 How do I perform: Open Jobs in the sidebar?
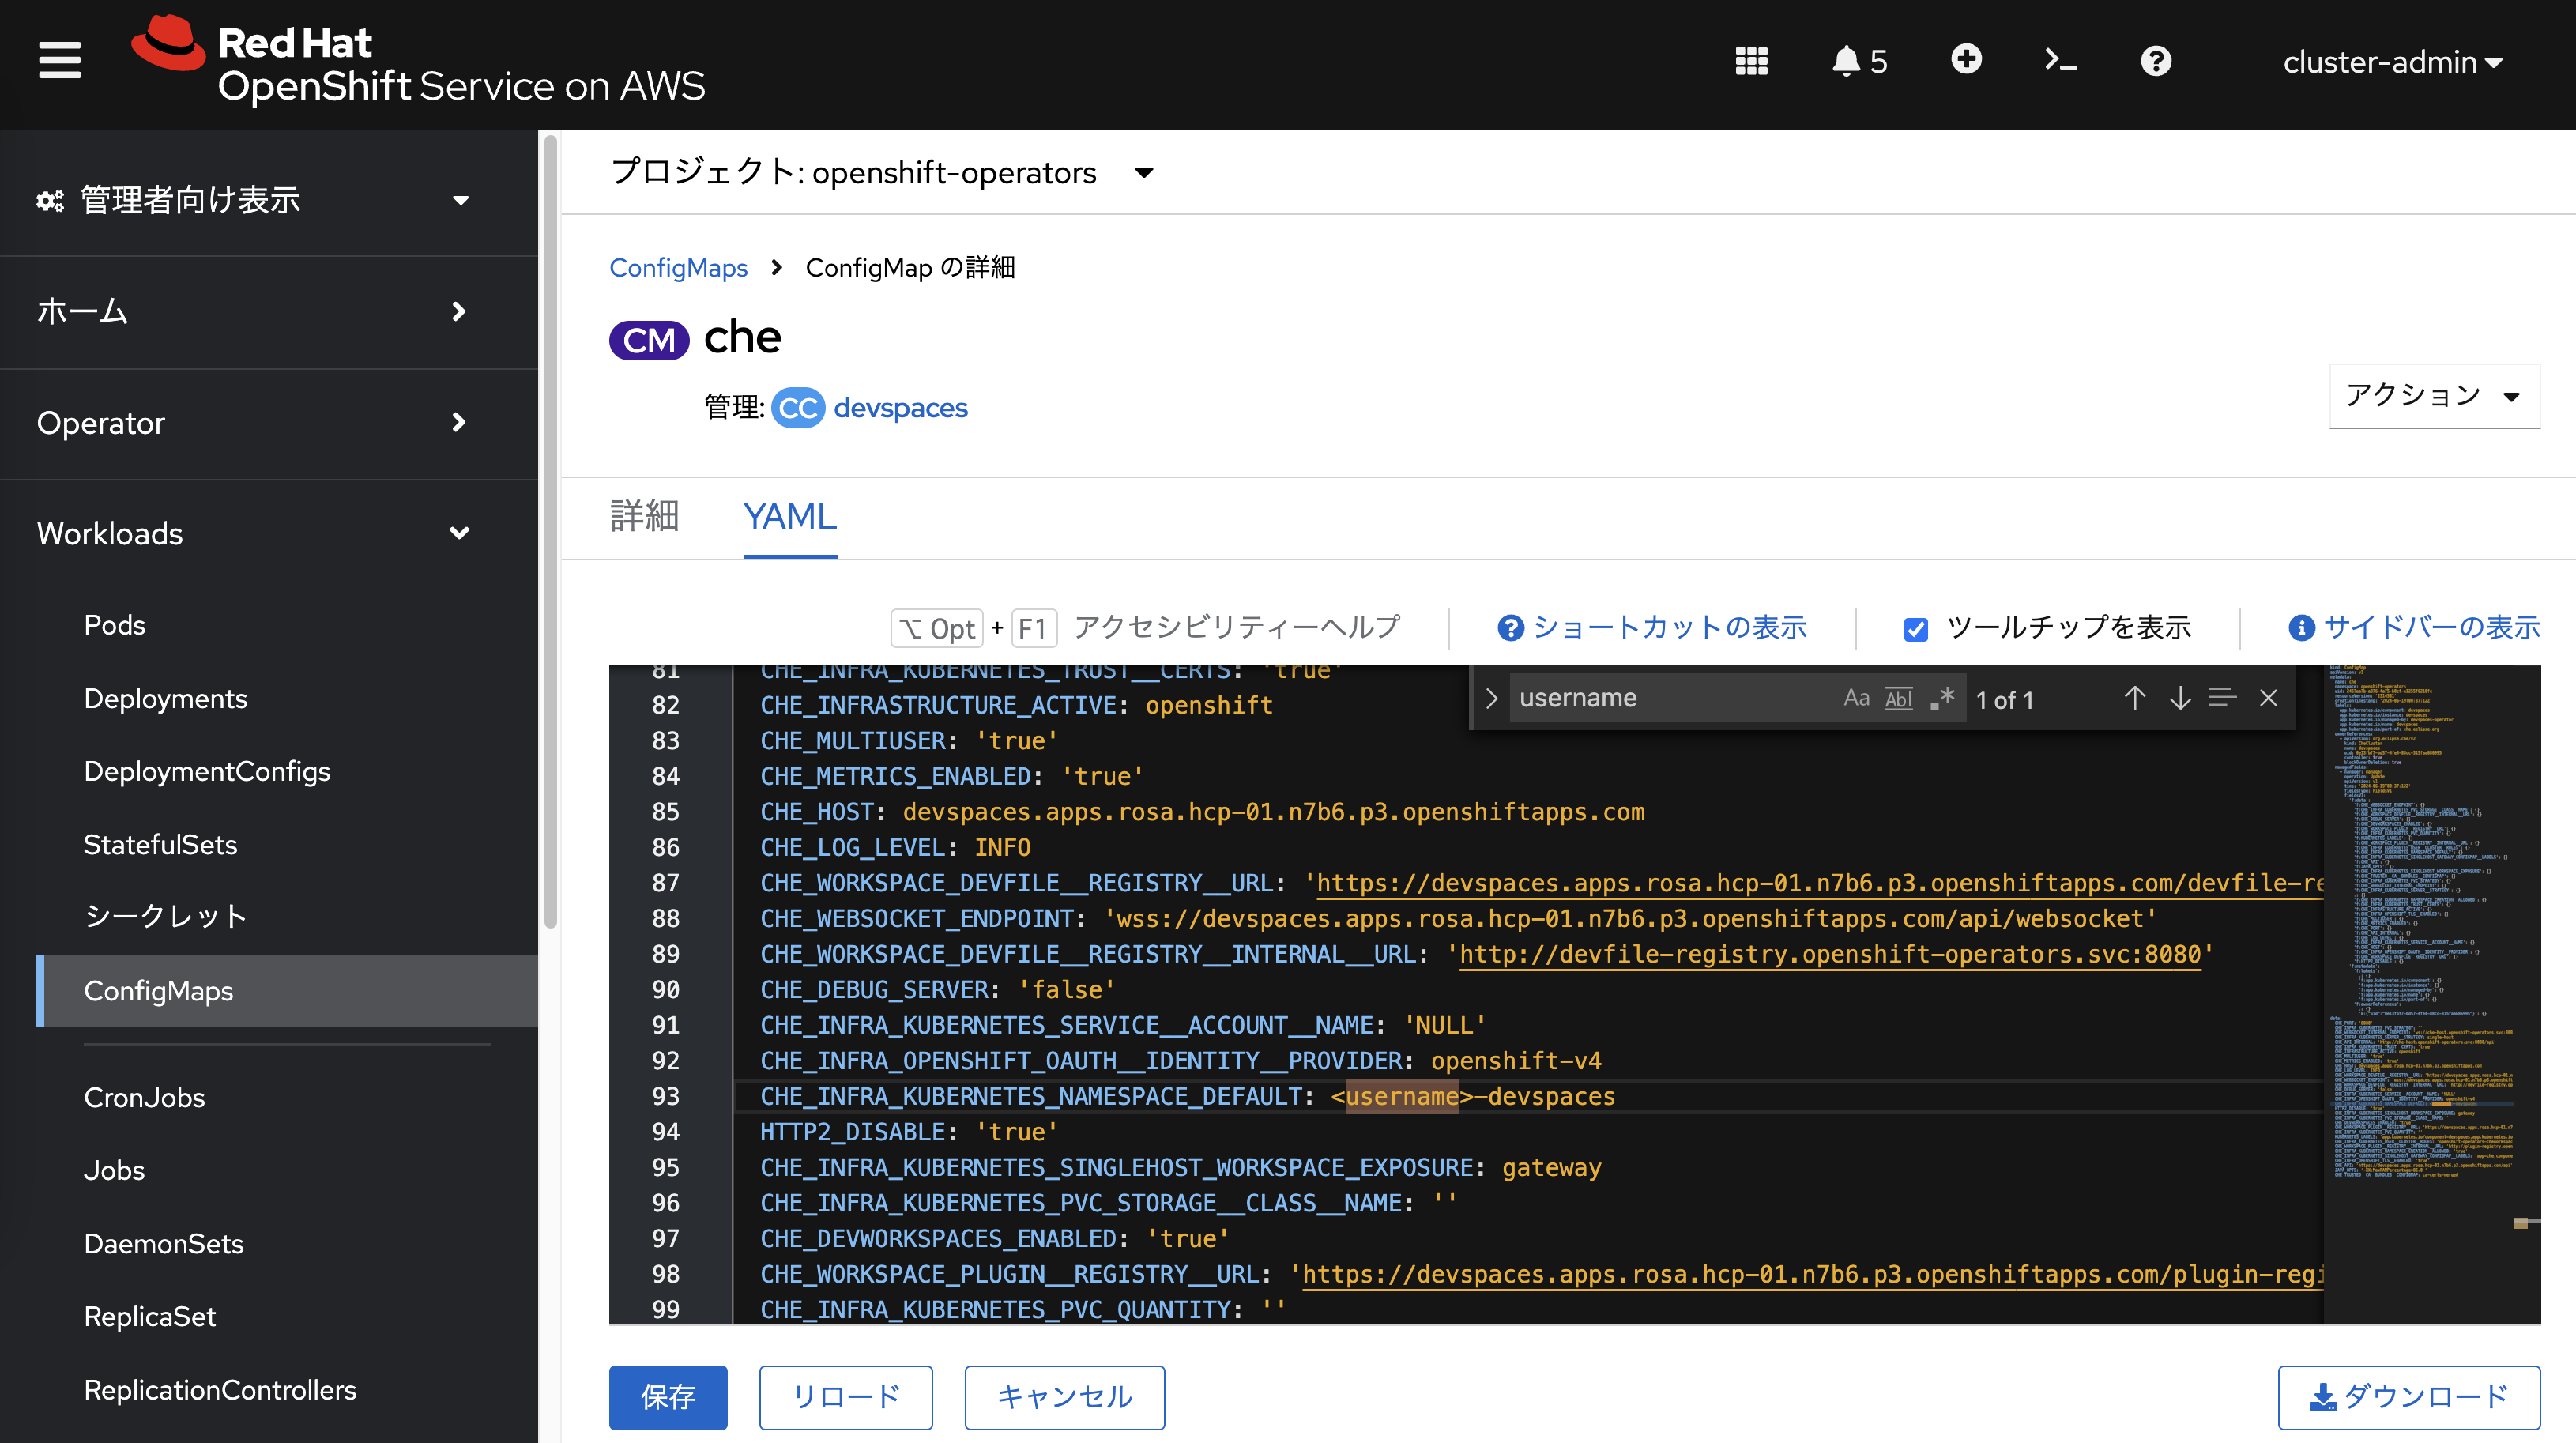(x=114, y=1170)
